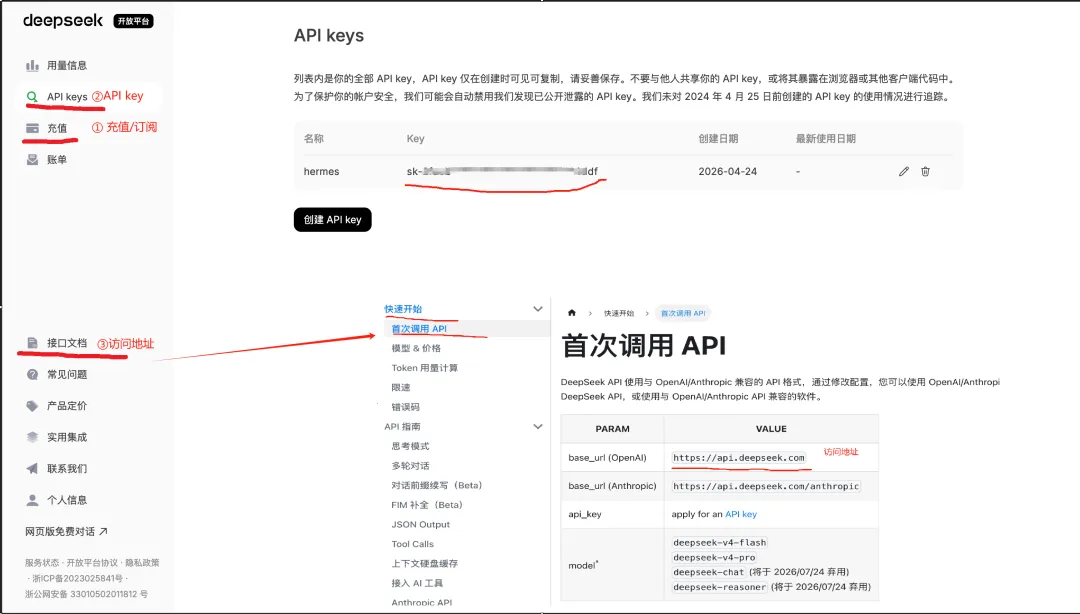Viewport: 1080px width, 614px height.
Task: Click the 用量信息 bar chart icon
Action: [32, 65]
